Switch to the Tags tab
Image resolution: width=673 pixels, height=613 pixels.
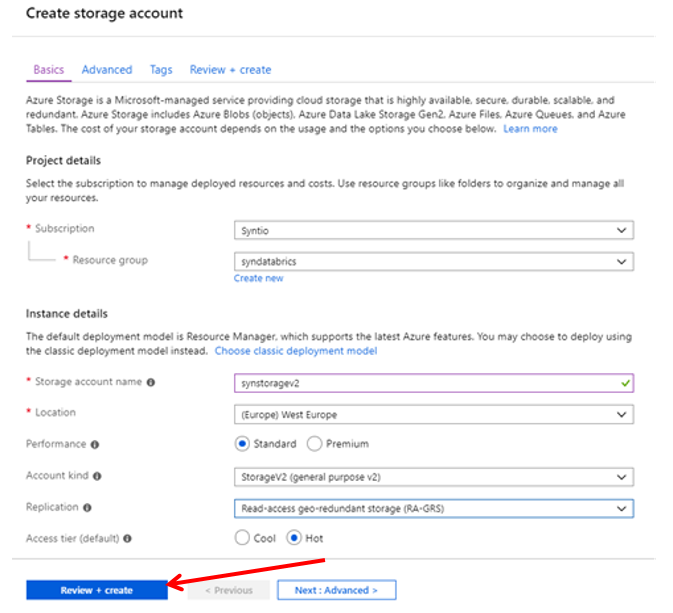(x=161, y=70)
